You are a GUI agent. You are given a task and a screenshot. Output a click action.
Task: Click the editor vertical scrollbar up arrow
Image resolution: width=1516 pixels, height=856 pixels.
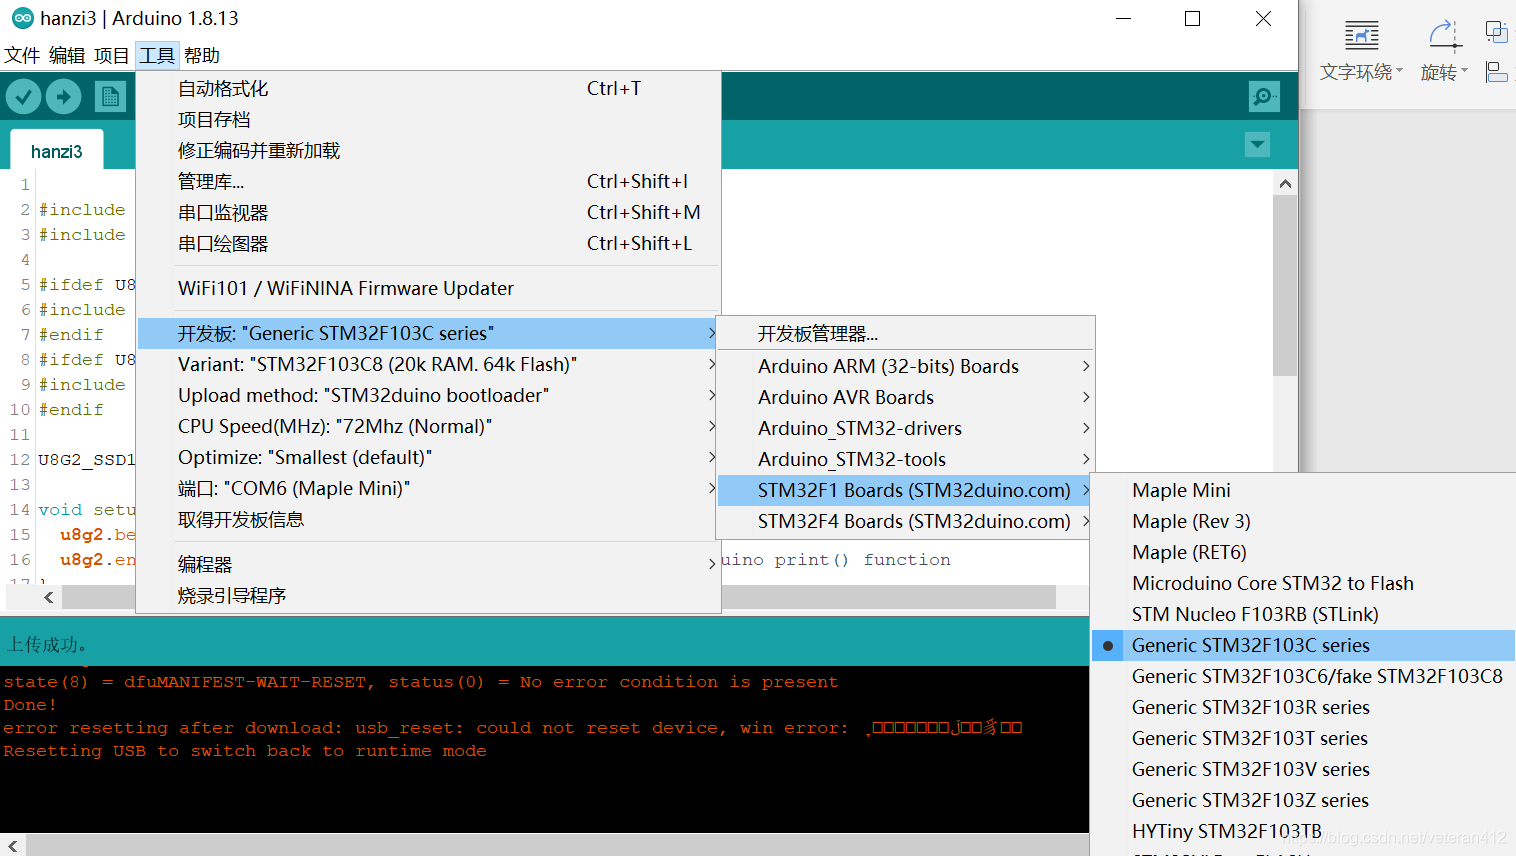click(1285, 182)
